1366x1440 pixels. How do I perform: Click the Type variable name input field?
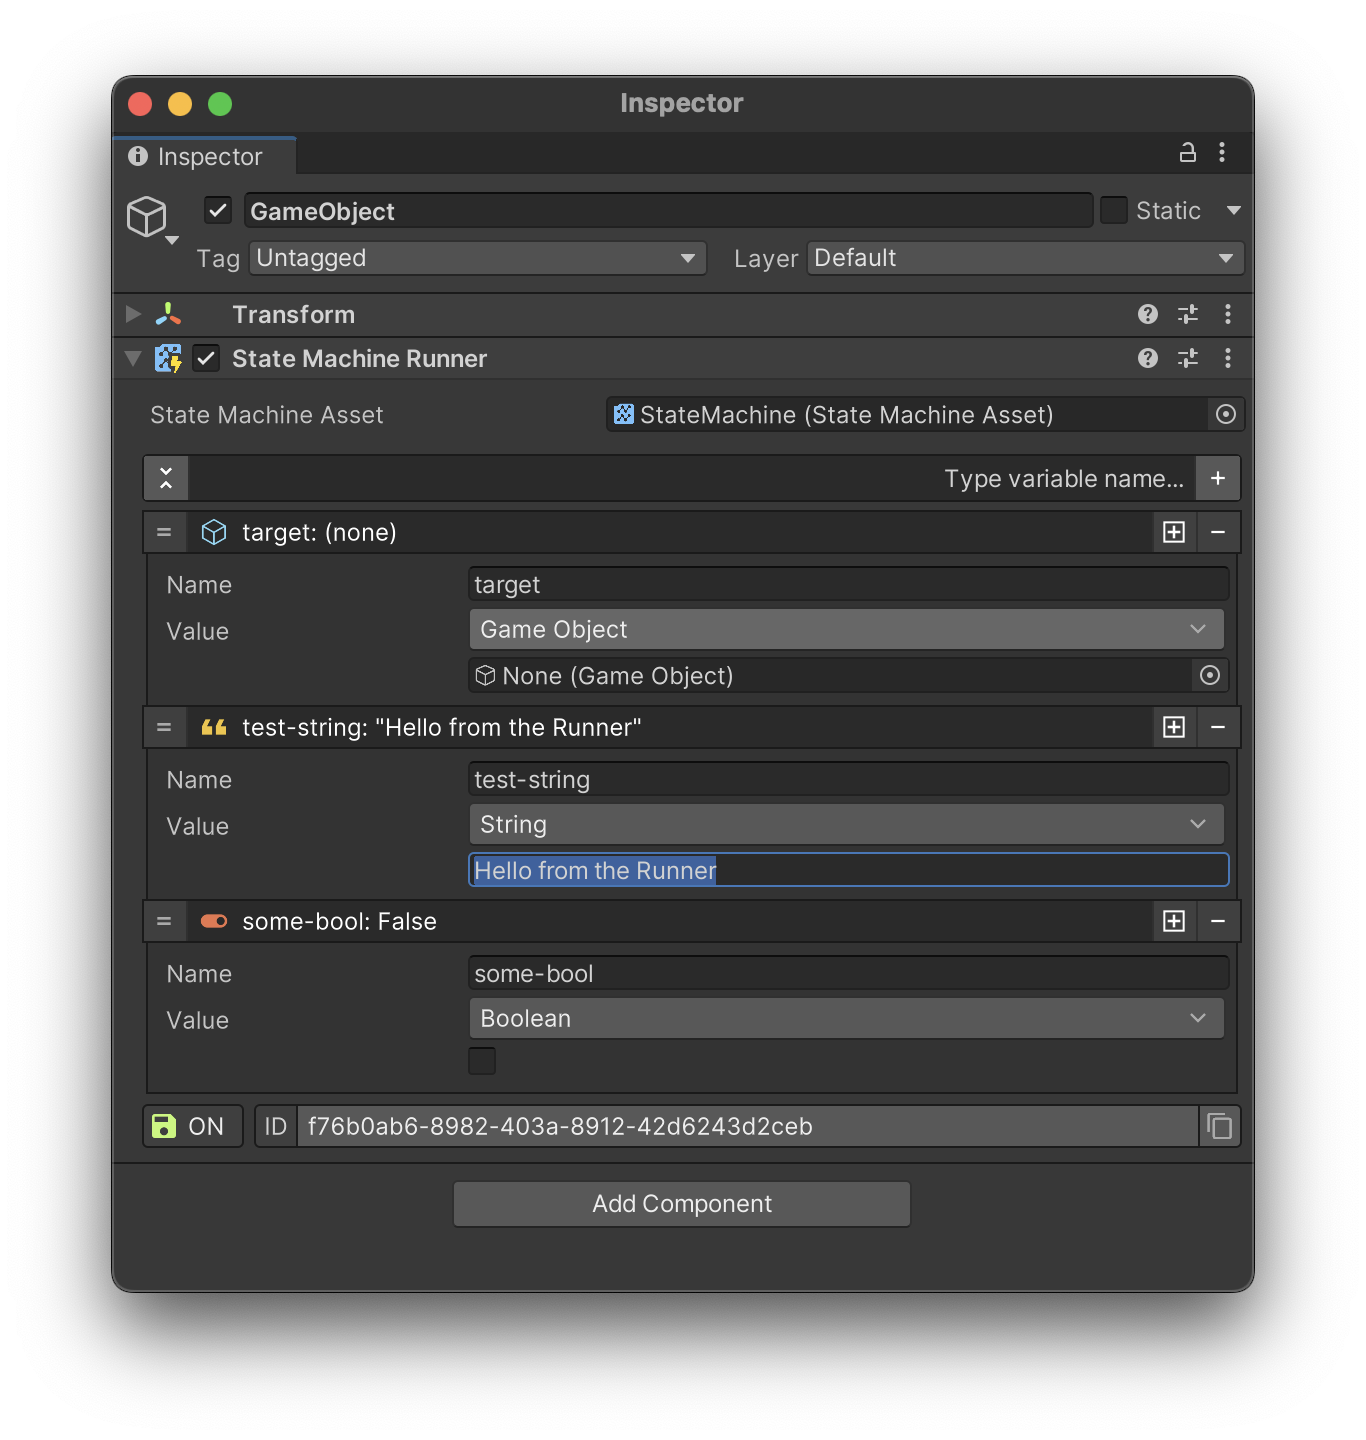(x=692, y=478)
